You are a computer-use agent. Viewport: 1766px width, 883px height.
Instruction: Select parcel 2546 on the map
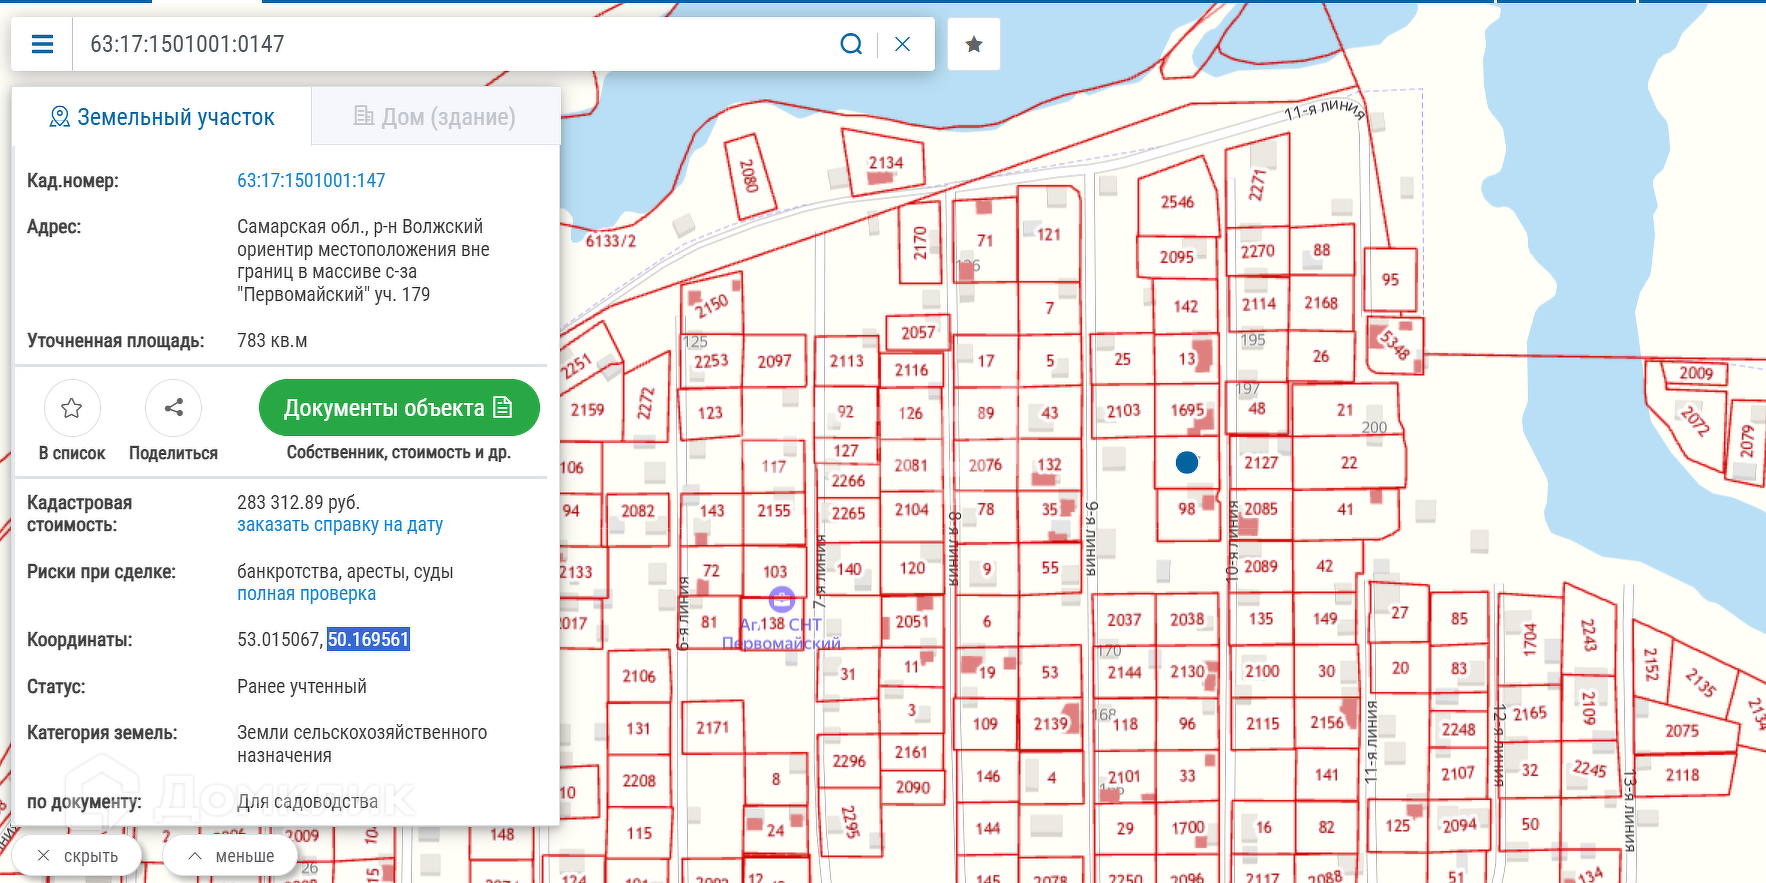click(1177, 202)
